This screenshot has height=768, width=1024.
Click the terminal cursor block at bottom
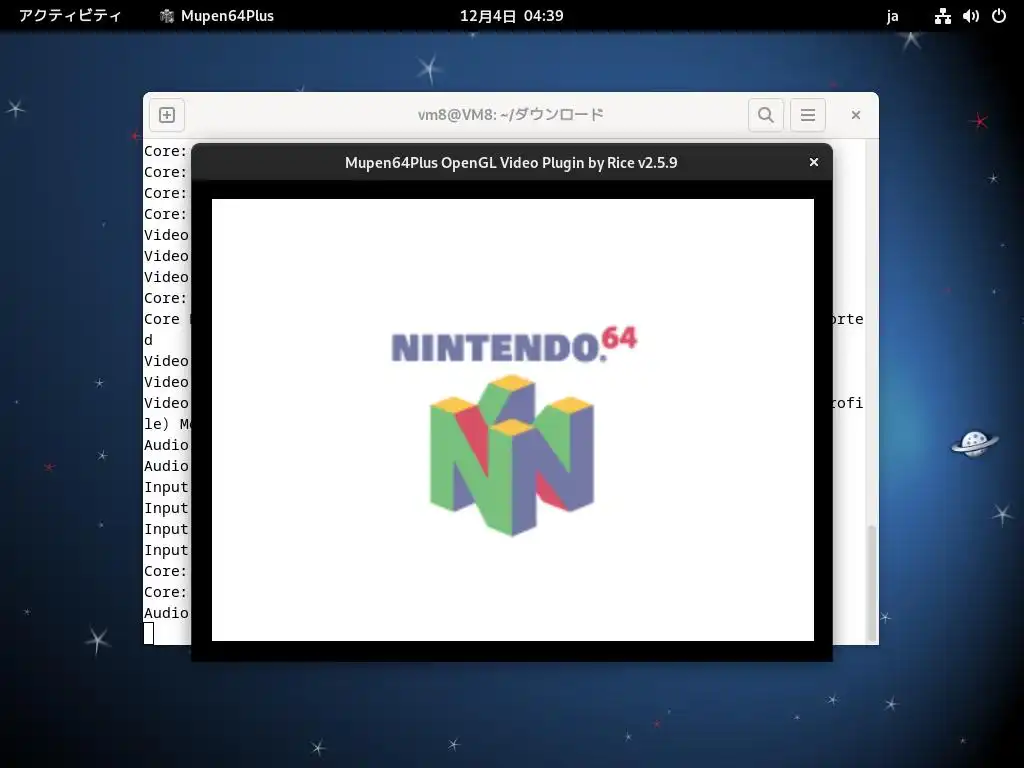point(149,633)
